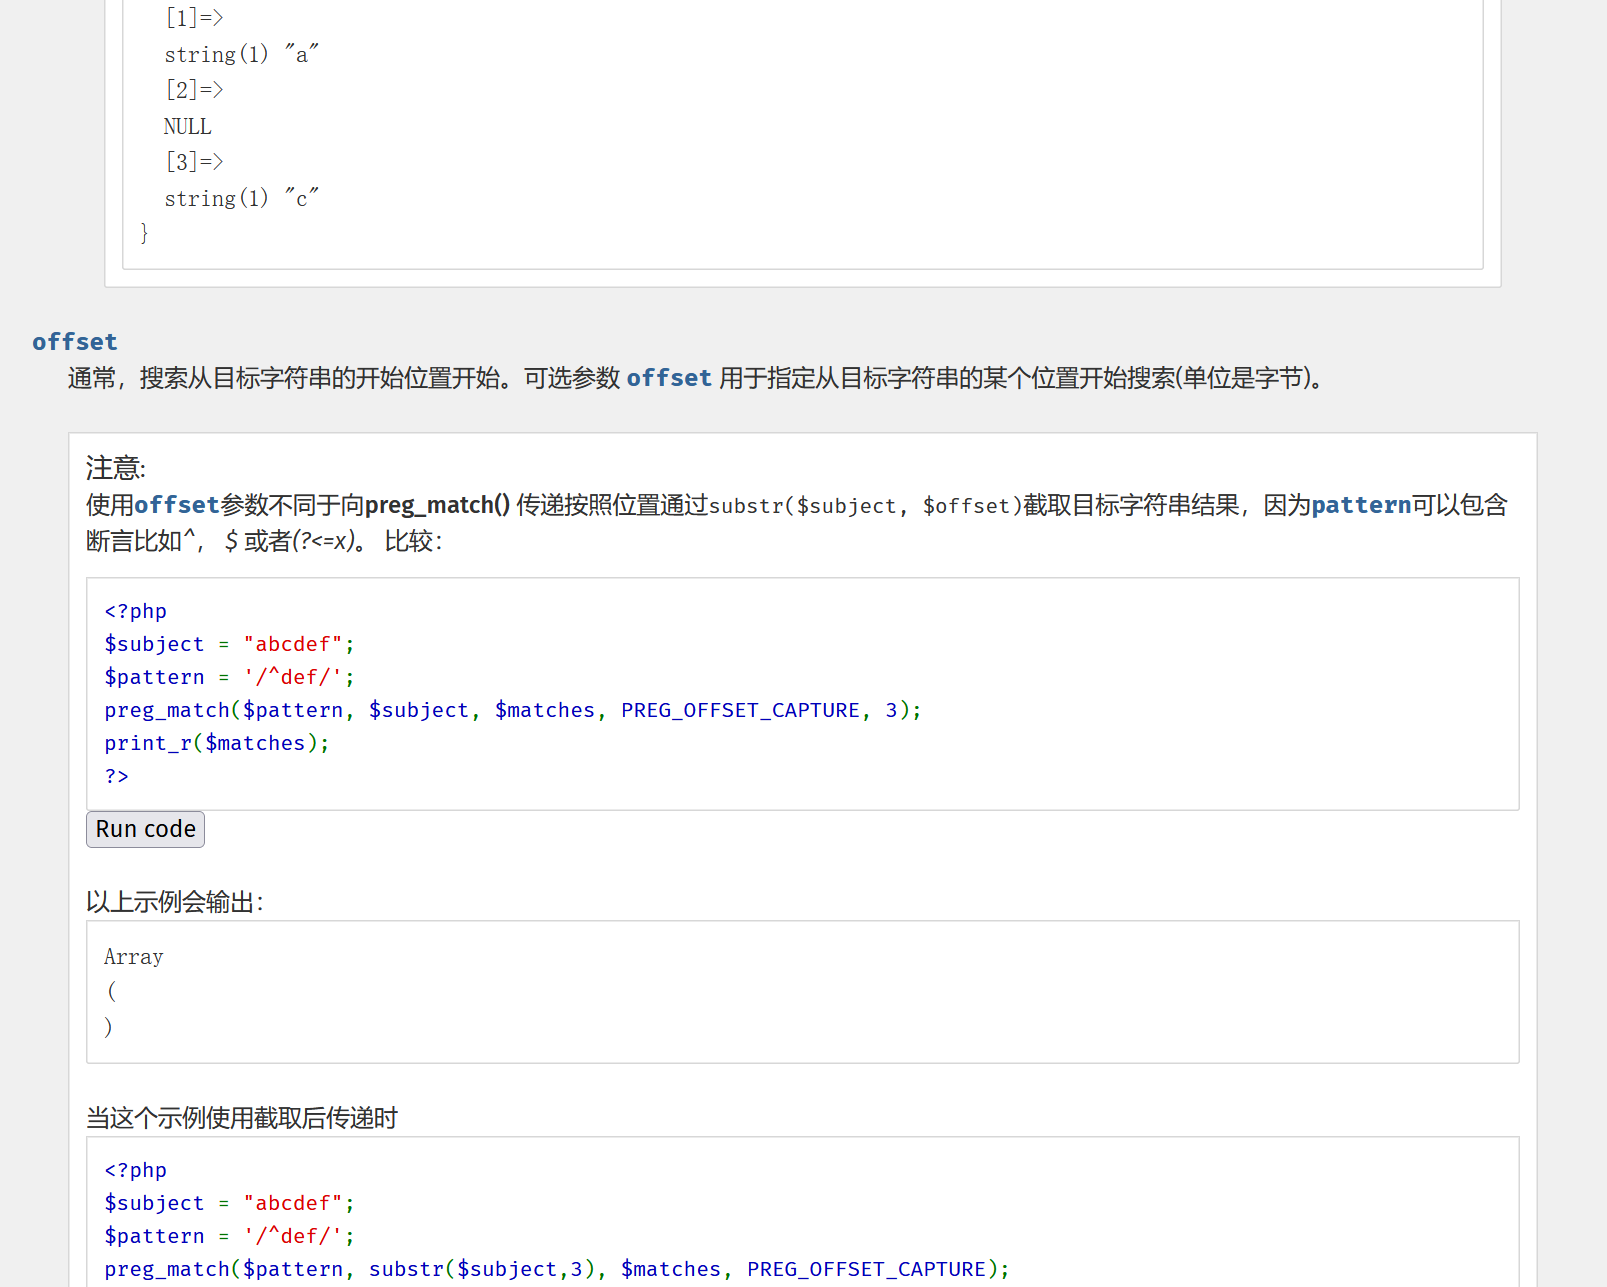The image size is (1607, 1287).
Task: Click the substr($subject,3) preg_match line
Action: (x=557, y=1269)
